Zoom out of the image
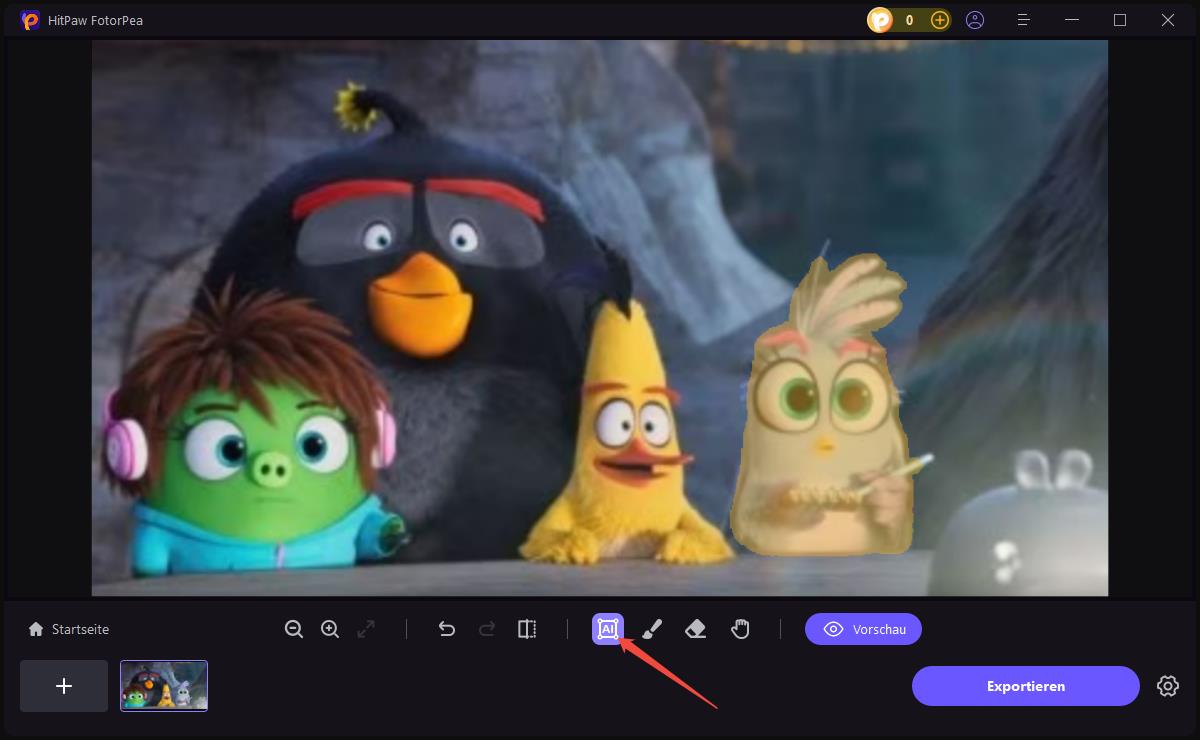 pos(294,629)
